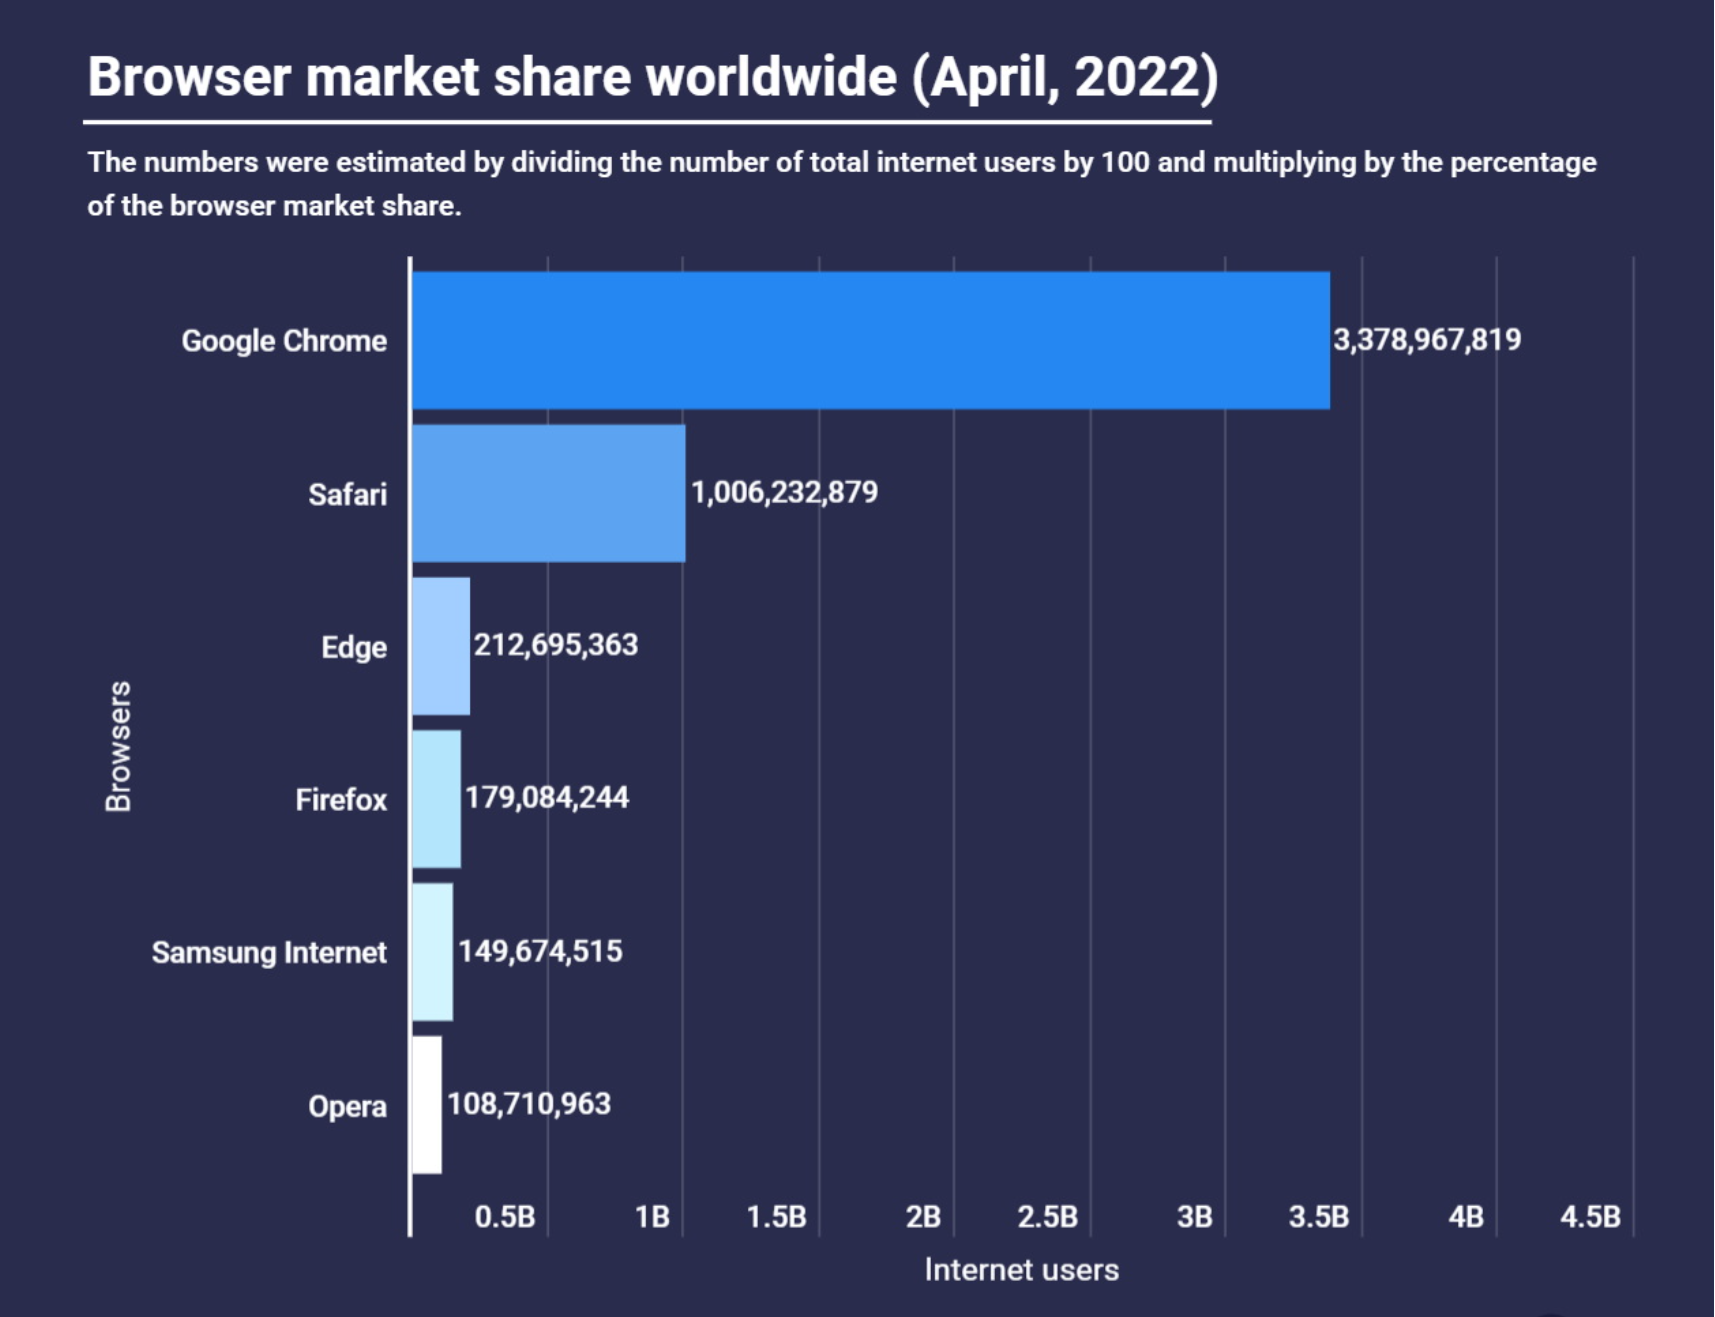The image size is (1715, 1317).
Task: Click the Edge bar in the chart
Action: [x=441, y=646]
